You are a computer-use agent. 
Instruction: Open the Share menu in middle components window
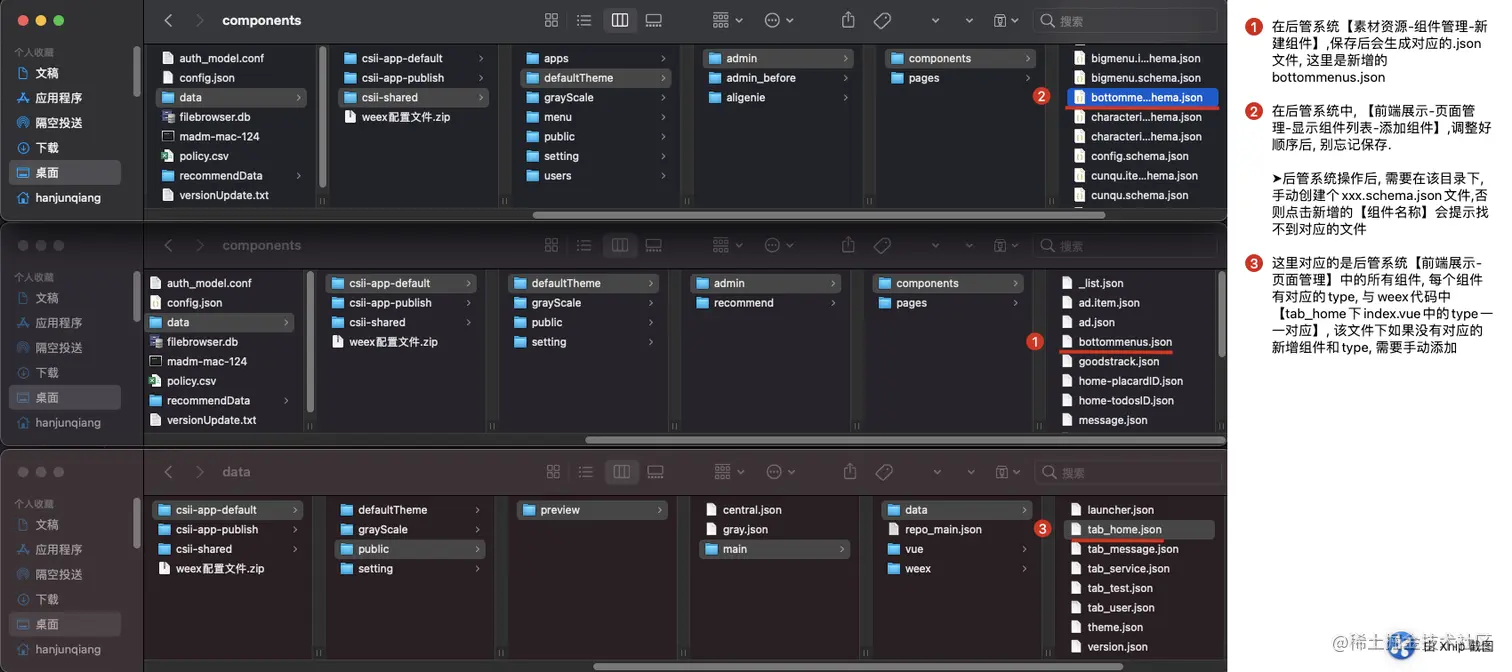click(x=849, y=245)
